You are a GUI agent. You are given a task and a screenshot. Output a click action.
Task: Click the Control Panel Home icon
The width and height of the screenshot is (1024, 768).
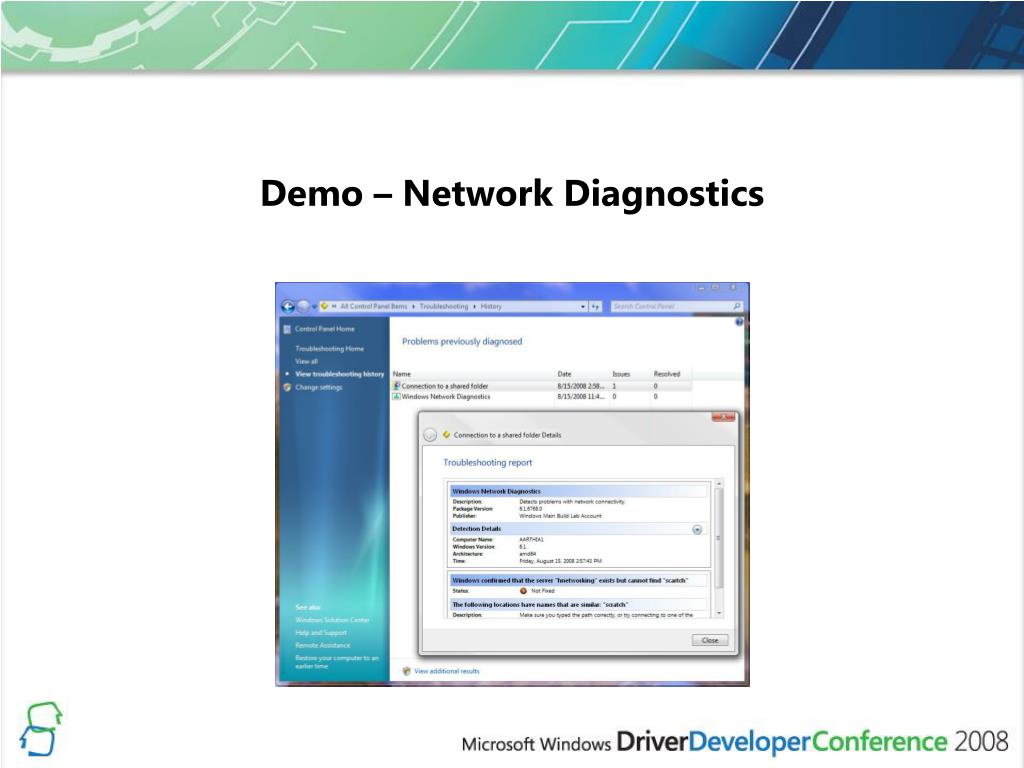click(287, 329)
